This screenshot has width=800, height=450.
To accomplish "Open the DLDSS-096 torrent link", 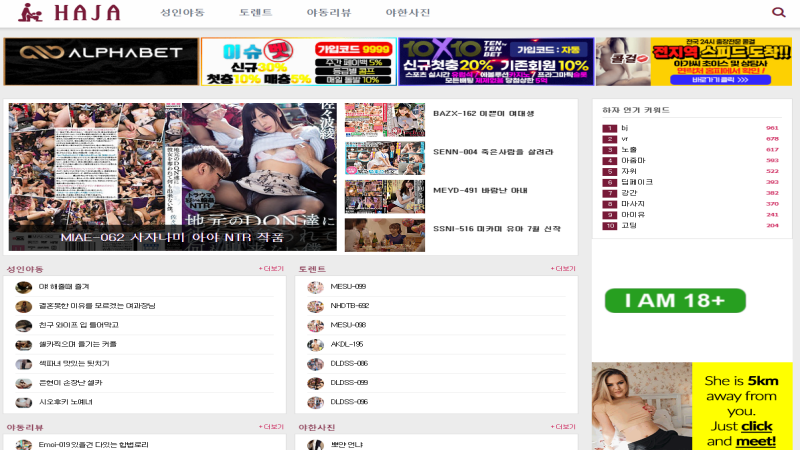I will click(349, 402).
